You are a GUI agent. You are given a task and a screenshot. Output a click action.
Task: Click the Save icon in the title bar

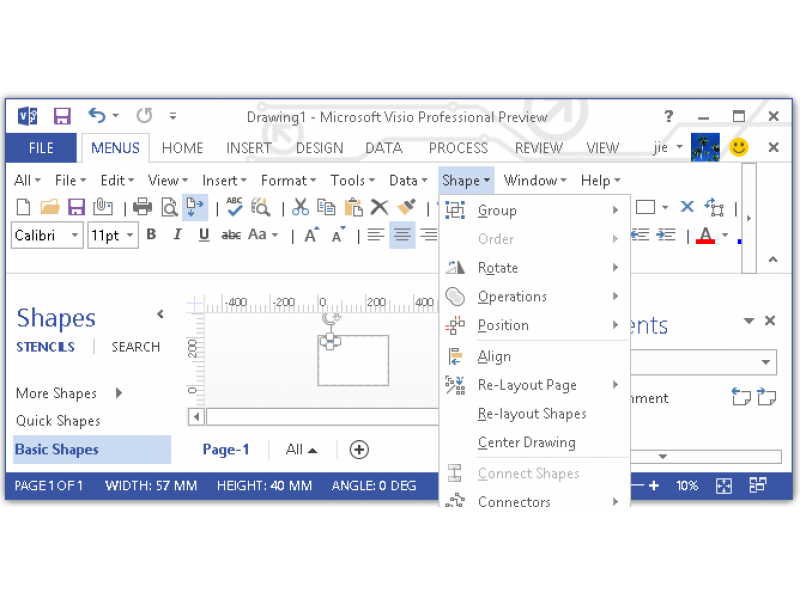click(x=62, y=116)
